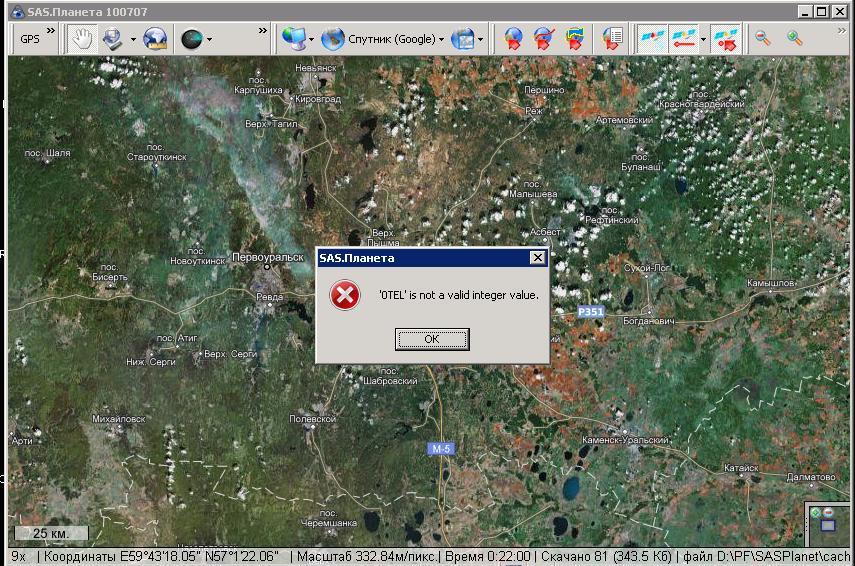Click the blue rectangle in the minimap
Viewport: 855px width, 566px height.
[x=827, y=526]
